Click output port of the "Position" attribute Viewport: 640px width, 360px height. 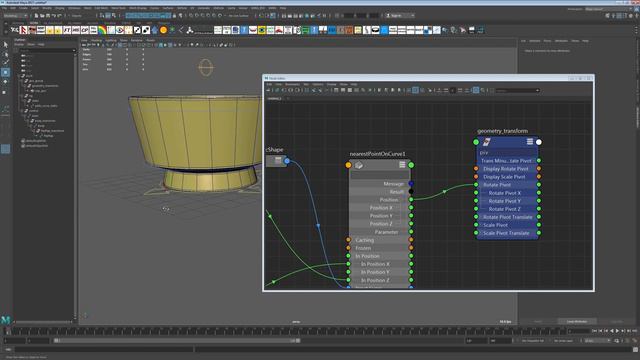click(411, 200)
